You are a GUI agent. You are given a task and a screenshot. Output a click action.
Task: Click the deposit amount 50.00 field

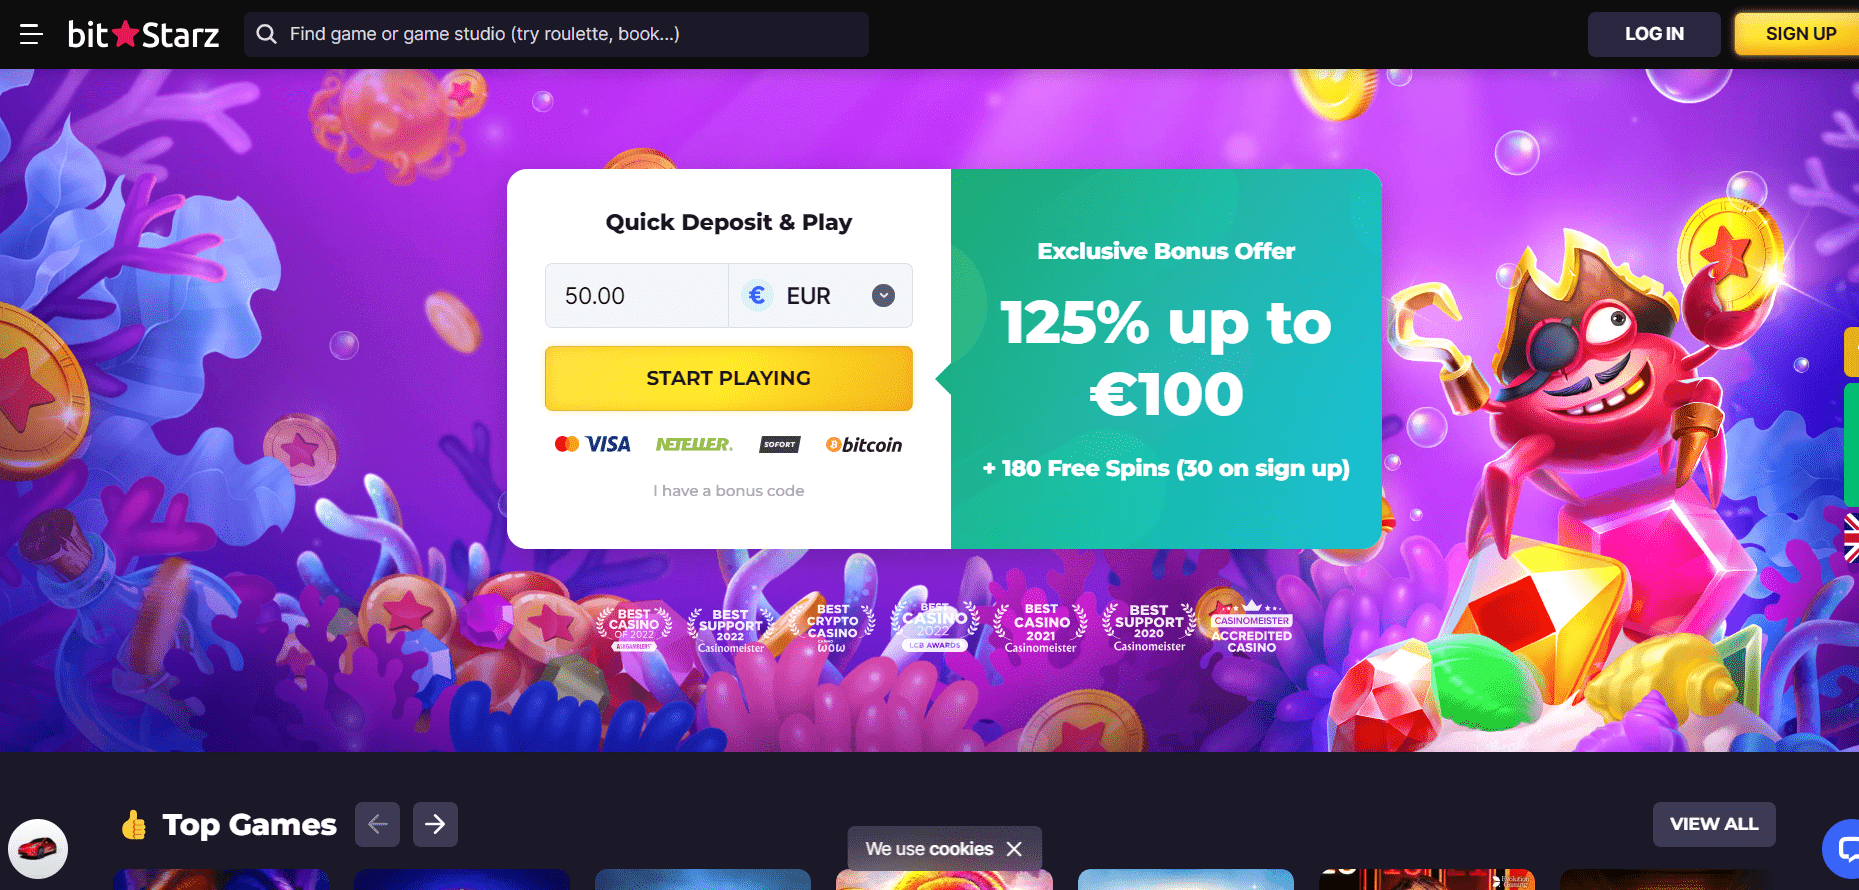tap(637, 296)
